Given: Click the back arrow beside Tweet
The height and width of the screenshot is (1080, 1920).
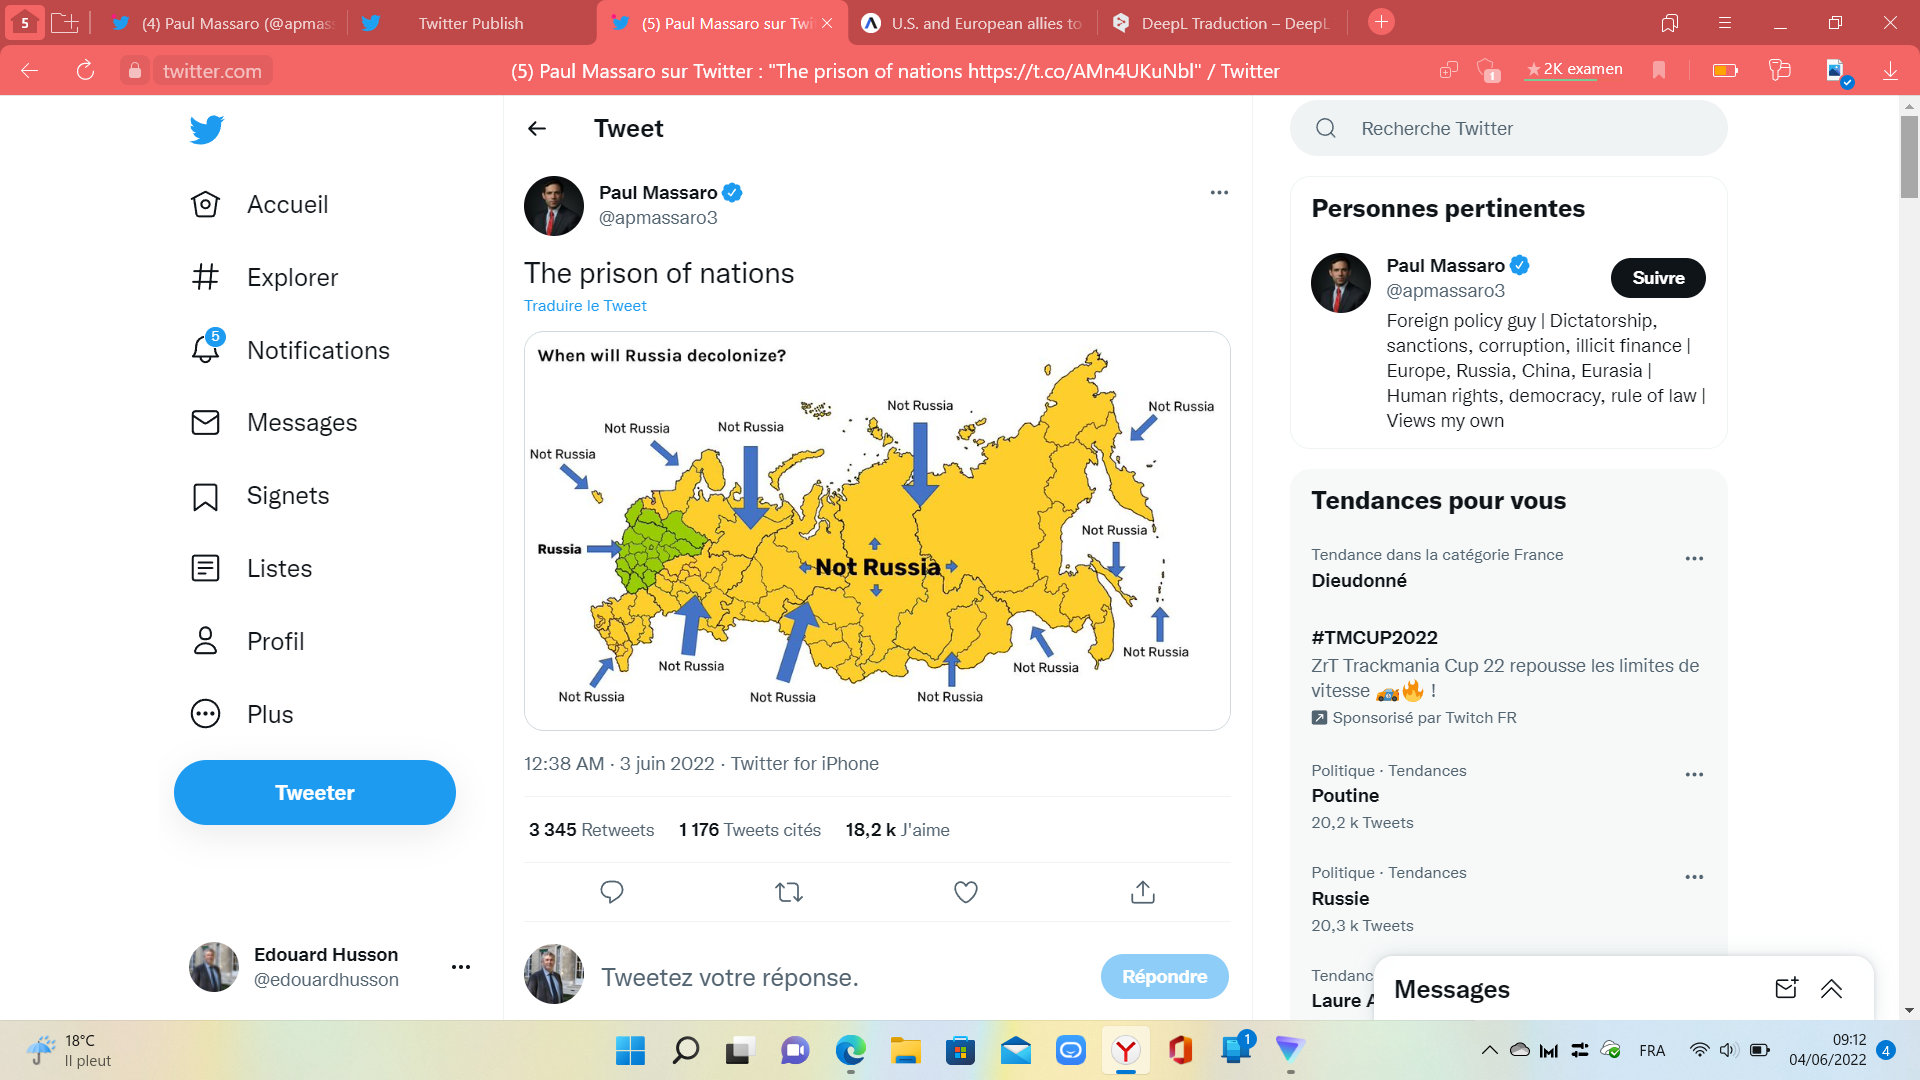Looking at the screenshot, I should (x=537, y=128).
